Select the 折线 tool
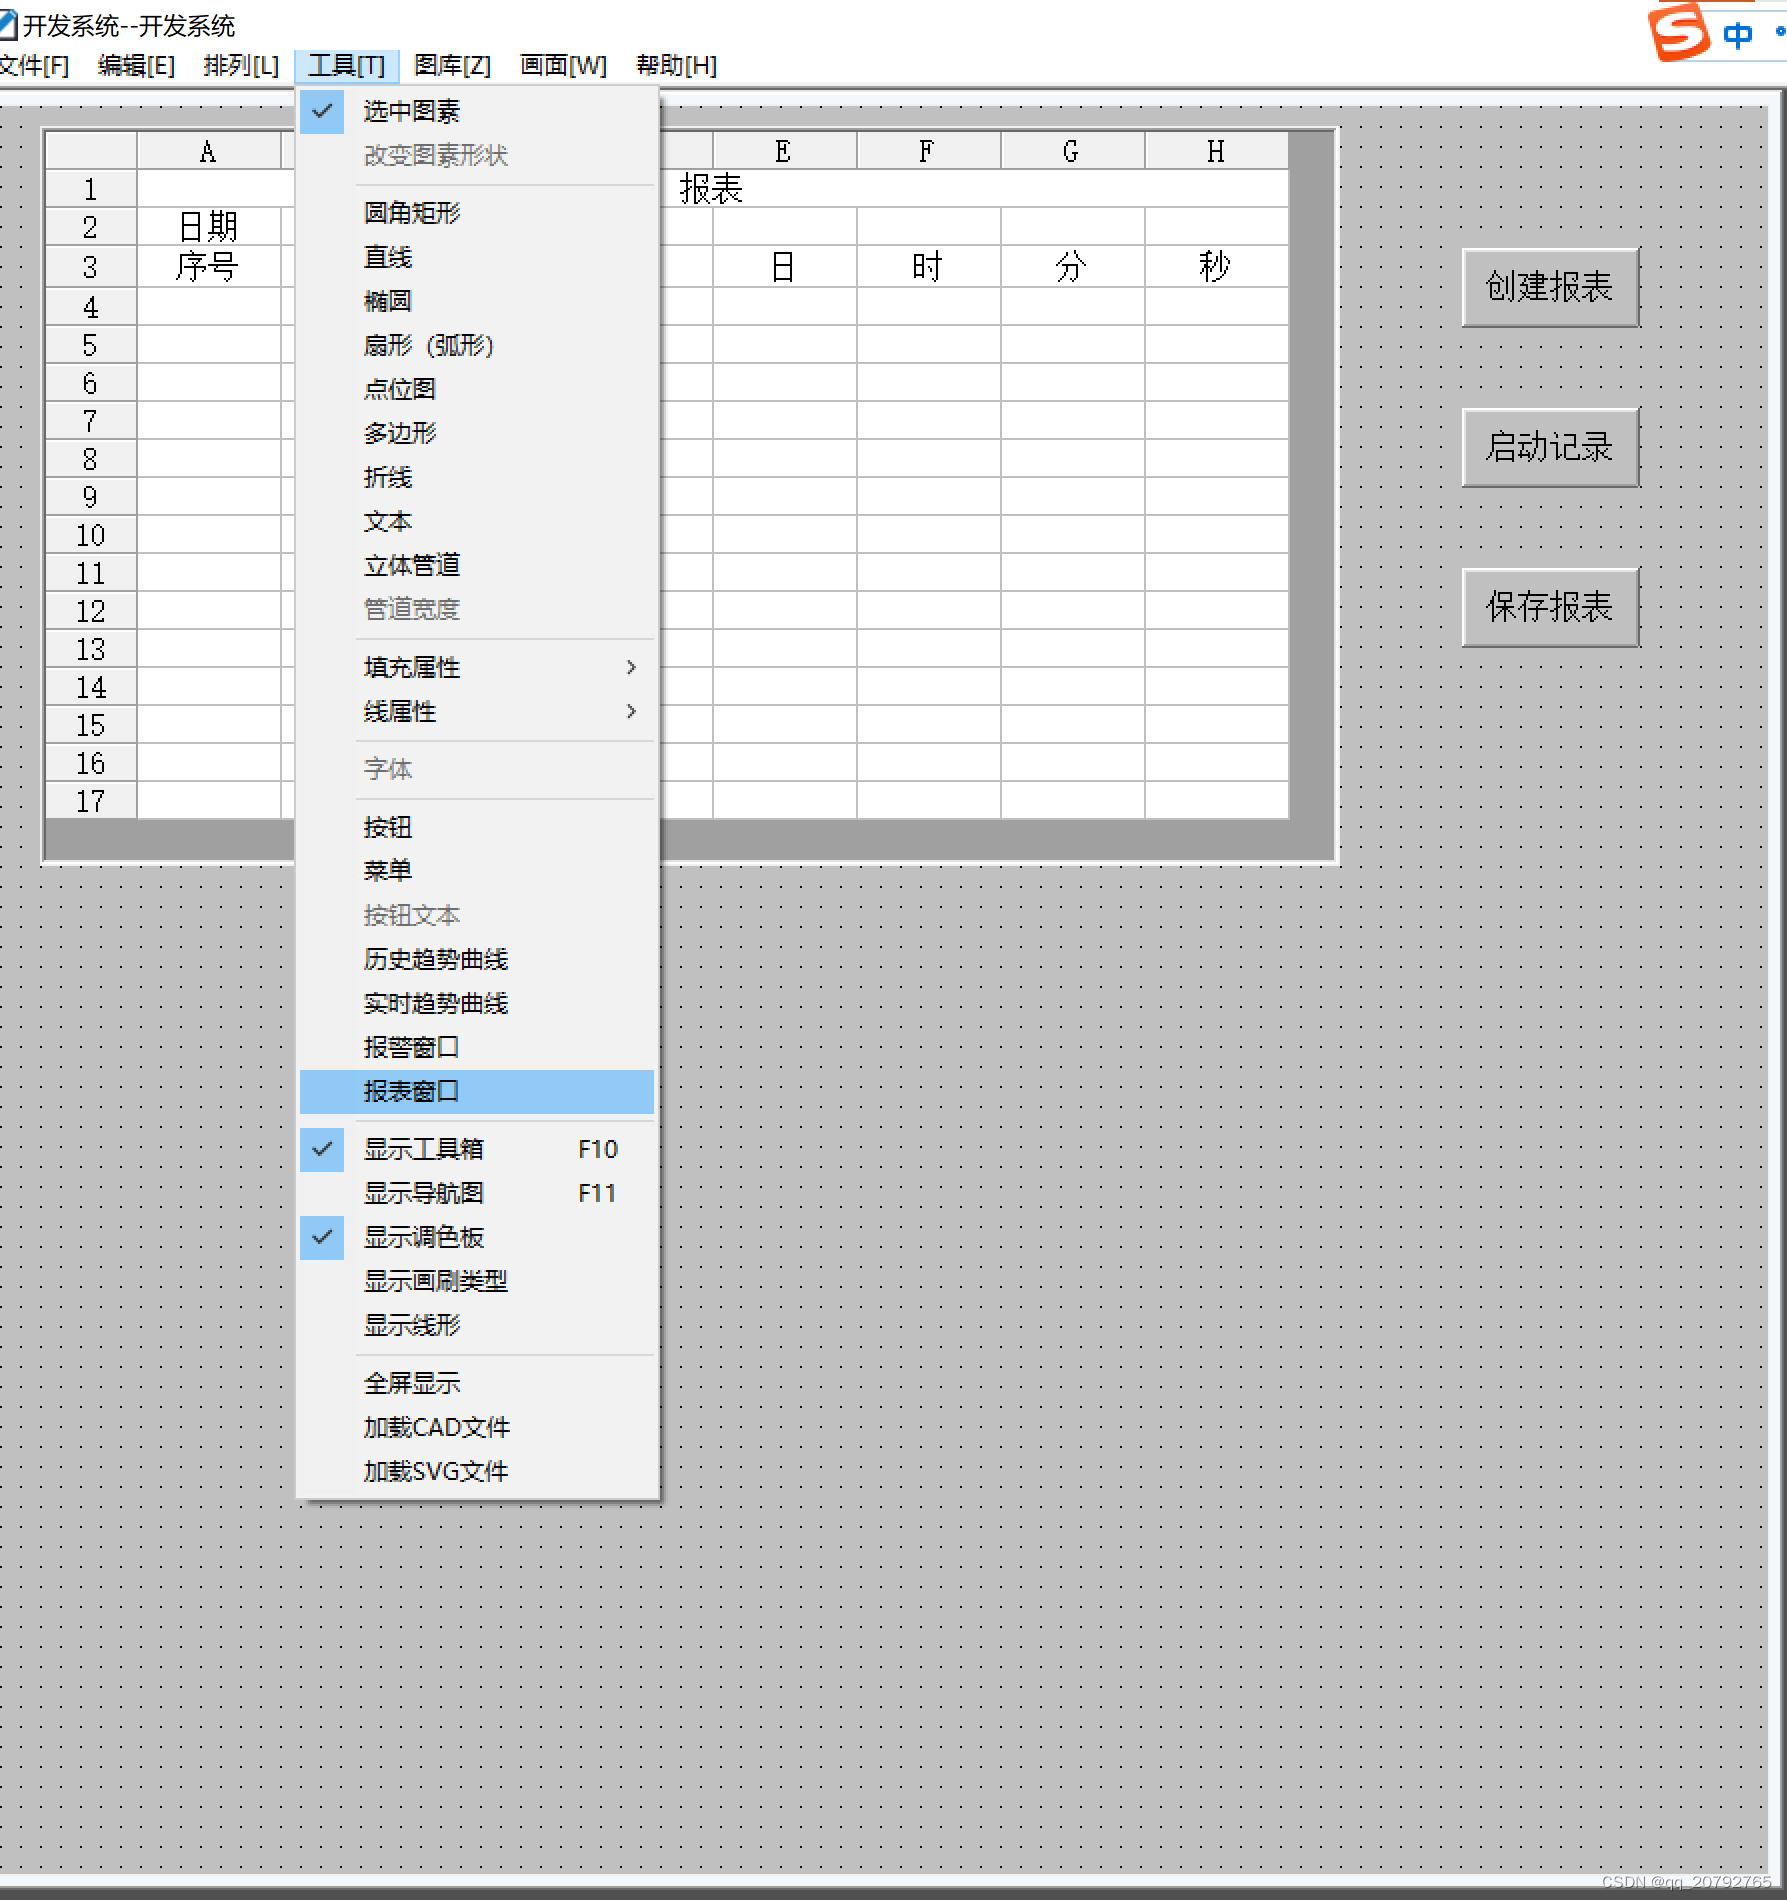The height and width of the screenshot is (1900, 1787). click(477, 477)
